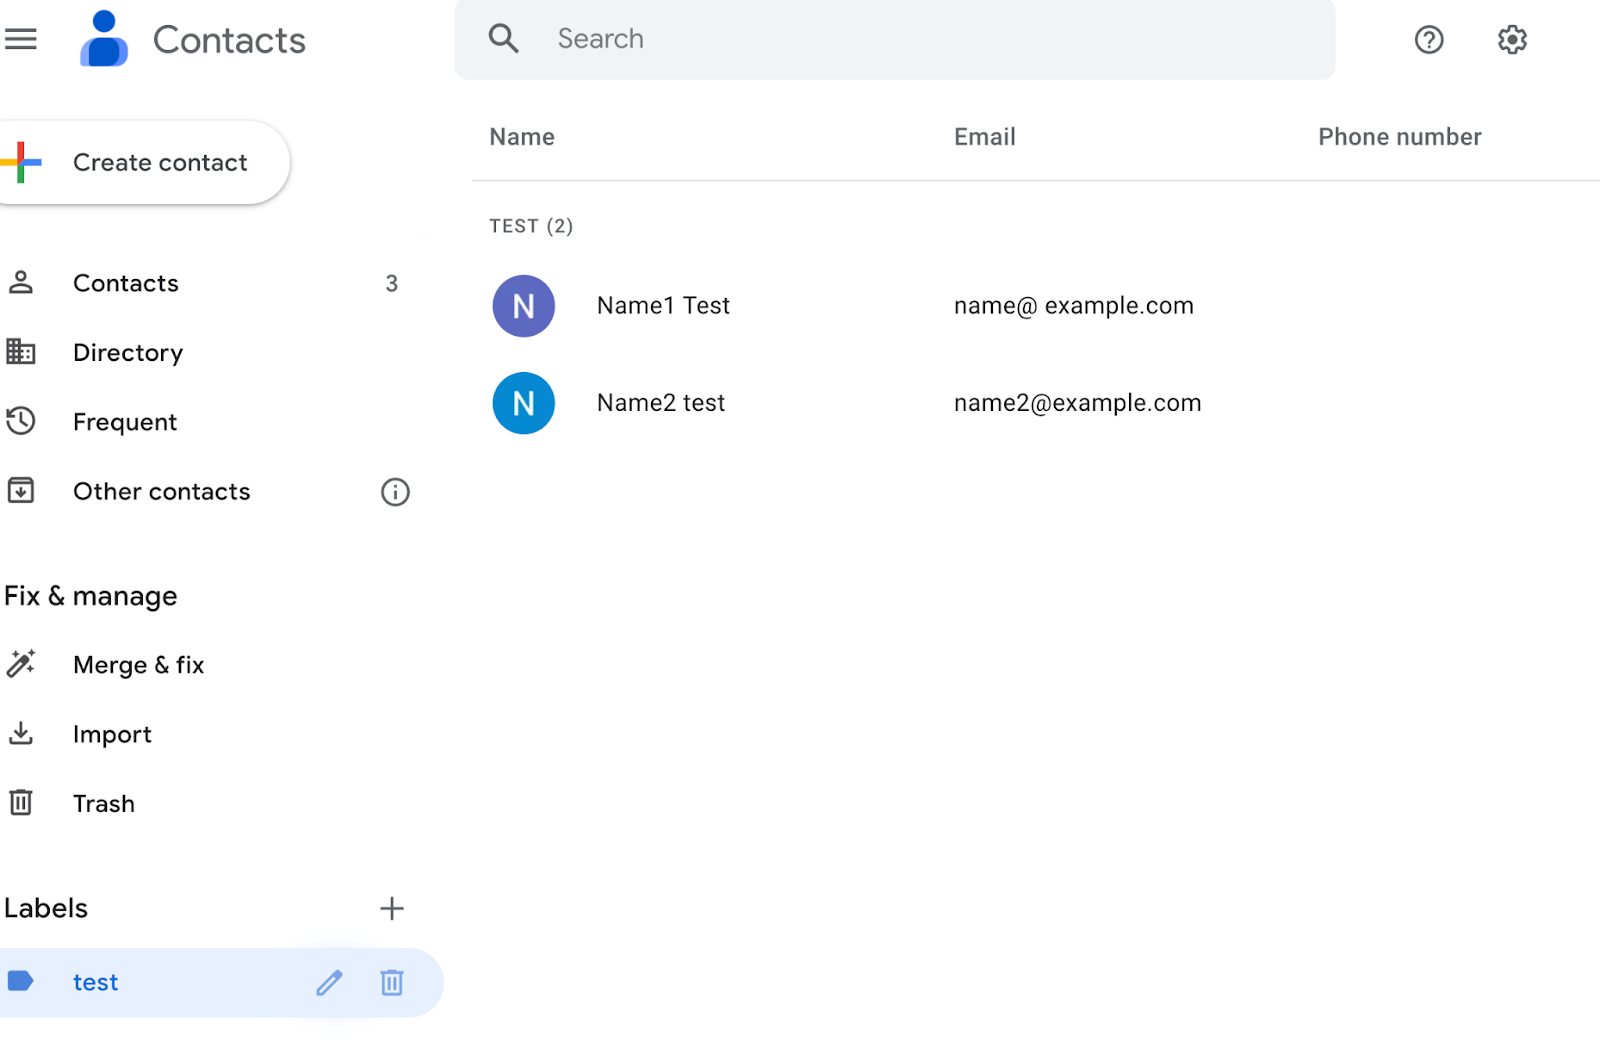This screenshot has height=1044, width=1600.
Task: Open the main hamburger menu
Action: click(21, 39)
